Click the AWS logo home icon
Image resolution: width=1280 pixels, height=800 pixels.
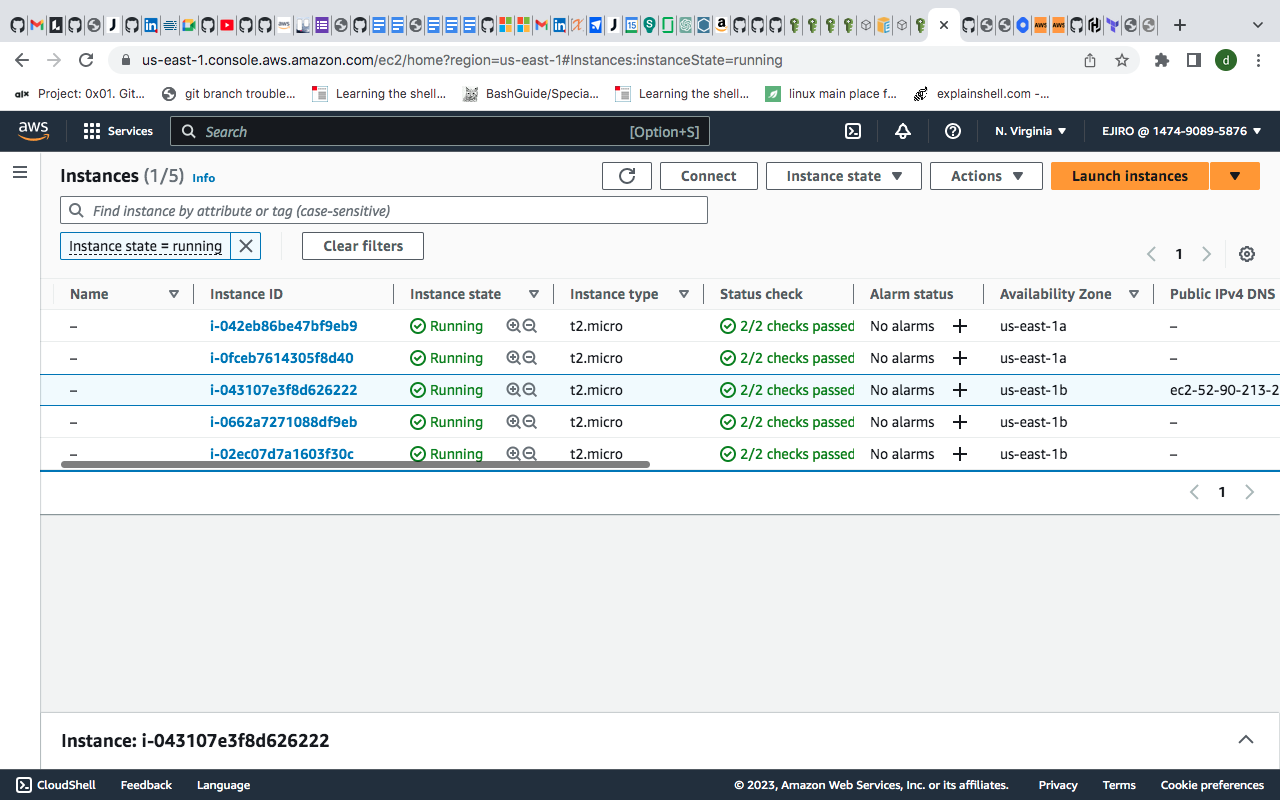pos(33,131)
